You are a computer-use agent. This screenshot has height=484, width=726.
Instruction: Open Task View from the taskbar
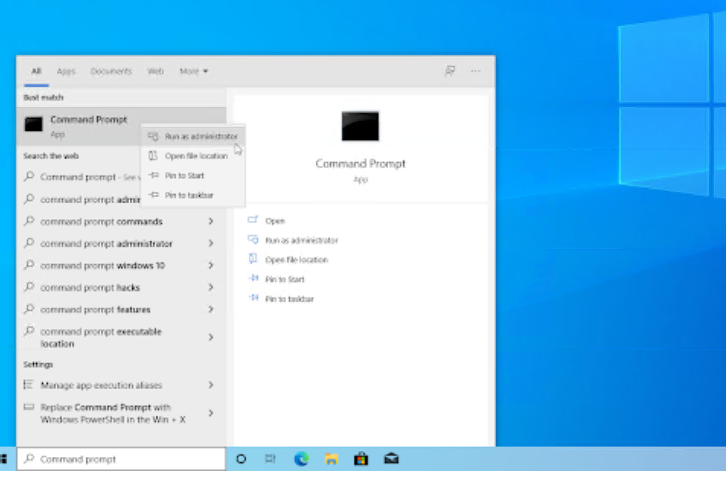click(270, 459)
